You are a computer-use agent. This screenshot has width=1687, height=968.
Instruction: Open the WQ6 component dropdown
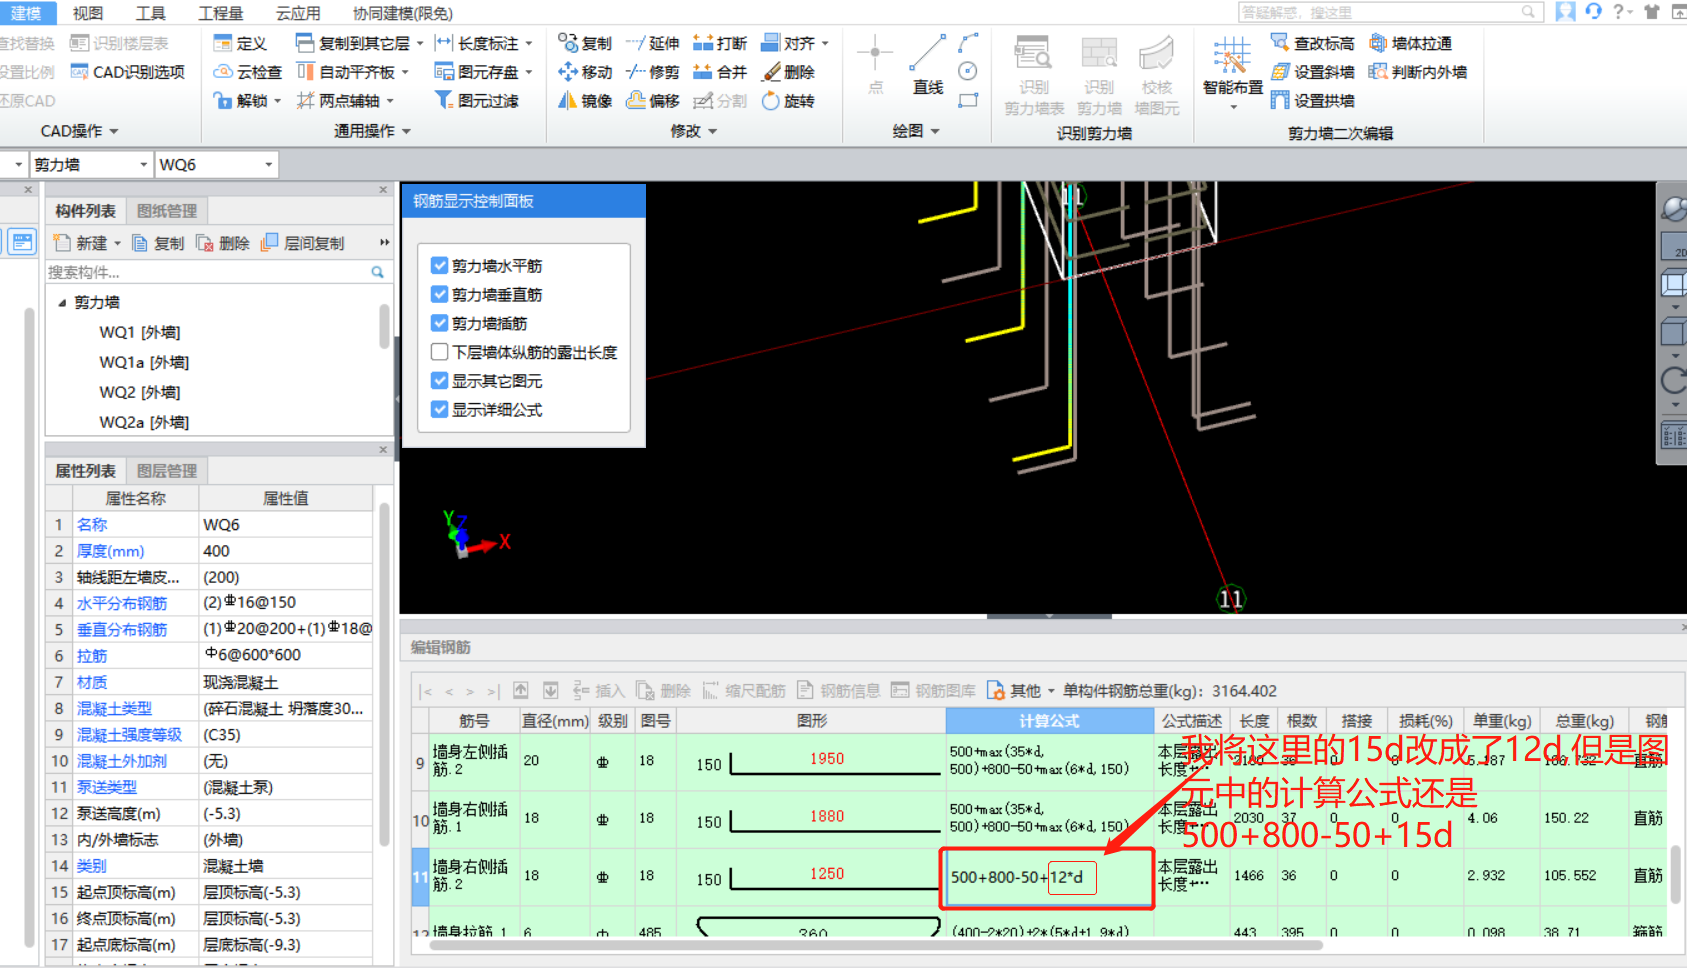click(x=268, y=165)
